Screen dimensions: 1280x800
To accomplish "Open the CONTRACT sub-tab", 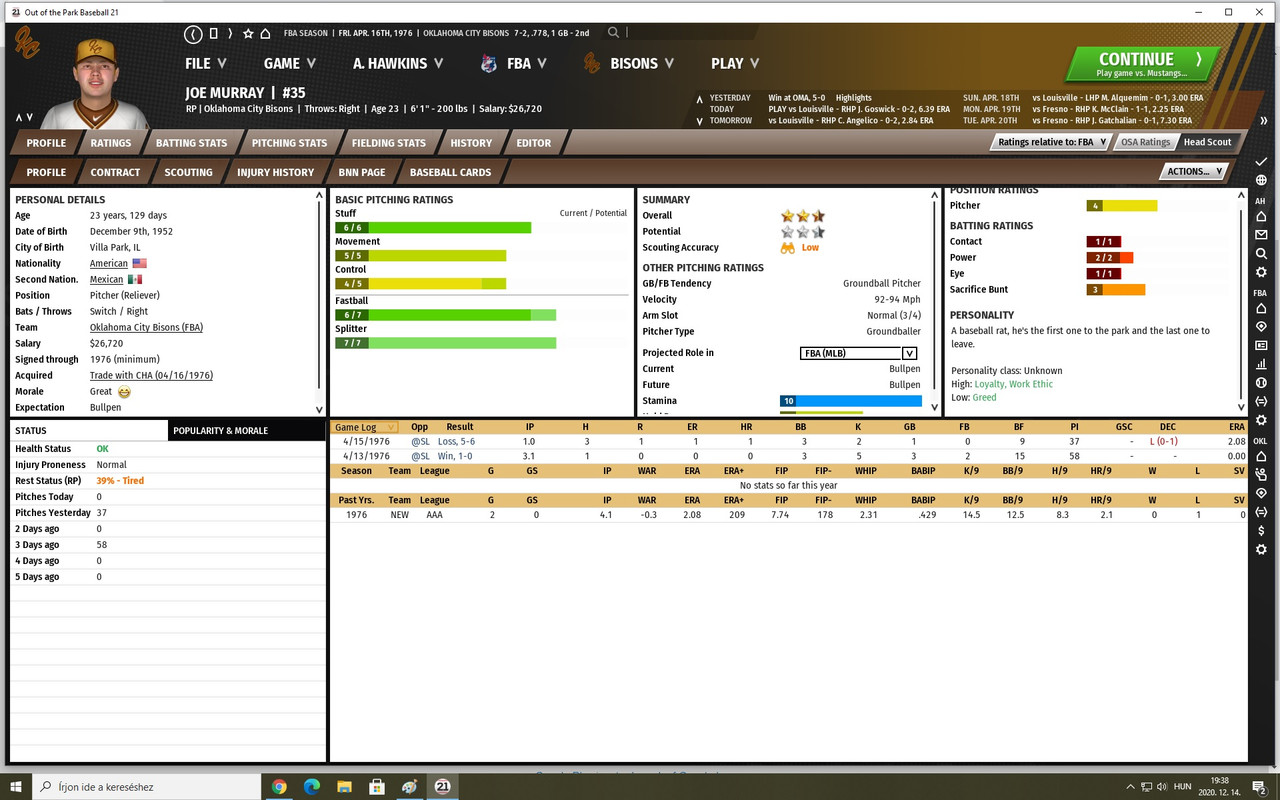I will 115,172.
